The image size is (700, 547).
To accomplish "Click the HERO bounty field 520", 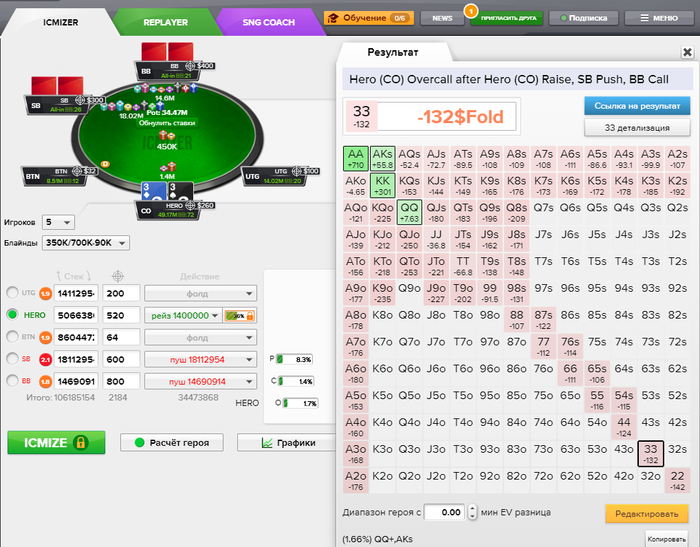I will point(121,315).
